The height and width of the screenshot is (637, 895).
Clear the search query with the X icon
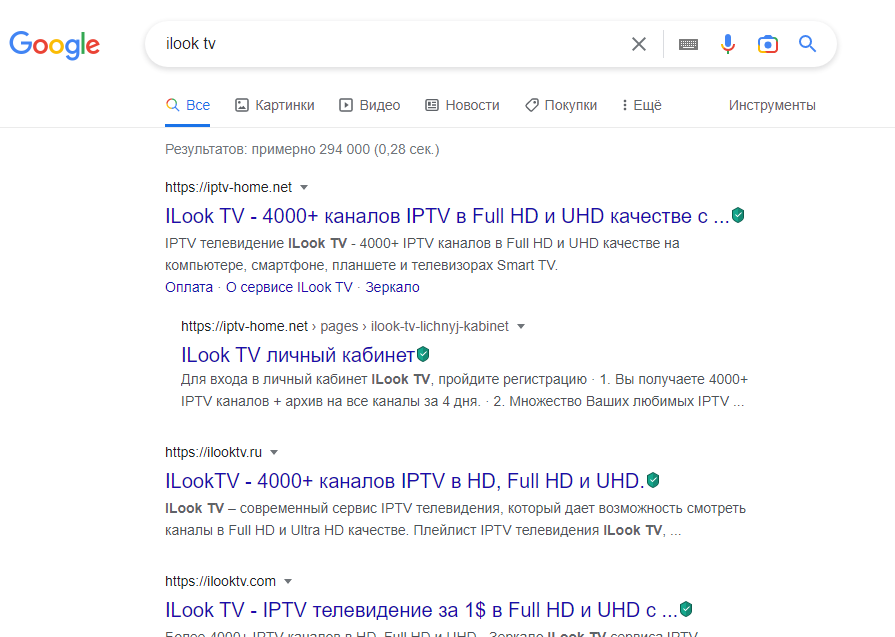(638, 43)
